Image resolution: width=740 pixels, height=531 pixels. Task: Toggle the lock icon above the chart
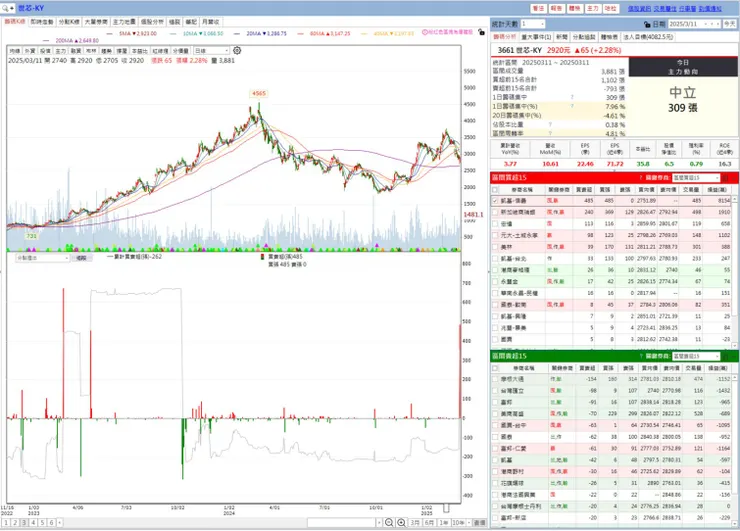pyautogui.click(x=481, y=32)
